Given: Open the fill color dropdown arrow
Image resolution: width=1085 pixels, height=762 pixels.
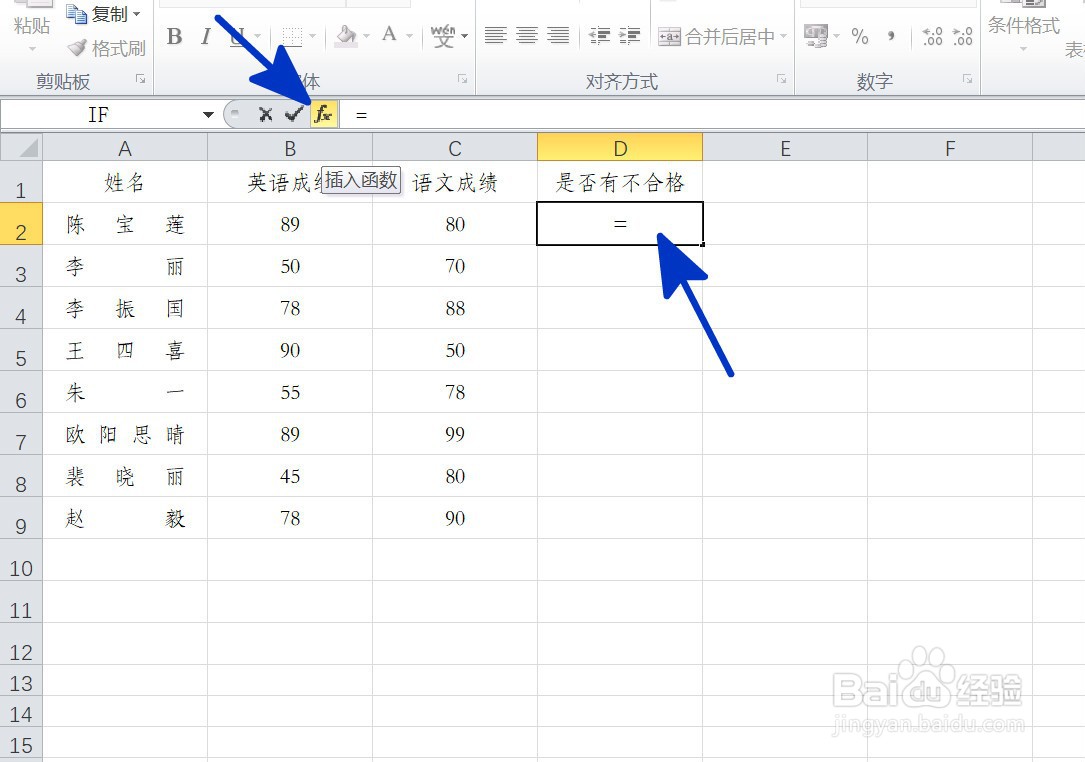Looking at the screenshot, I should coord(367,36).
